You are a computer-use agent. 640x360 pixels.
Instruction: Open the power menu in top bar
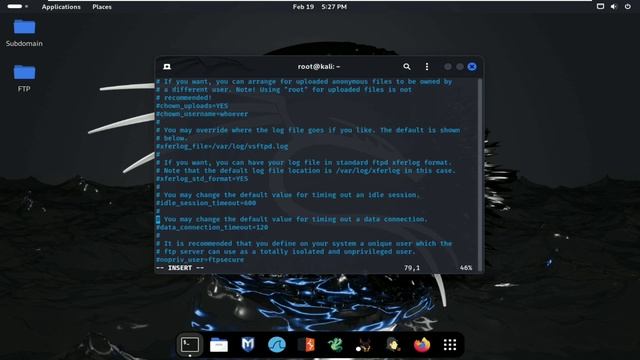click(627, 7)
